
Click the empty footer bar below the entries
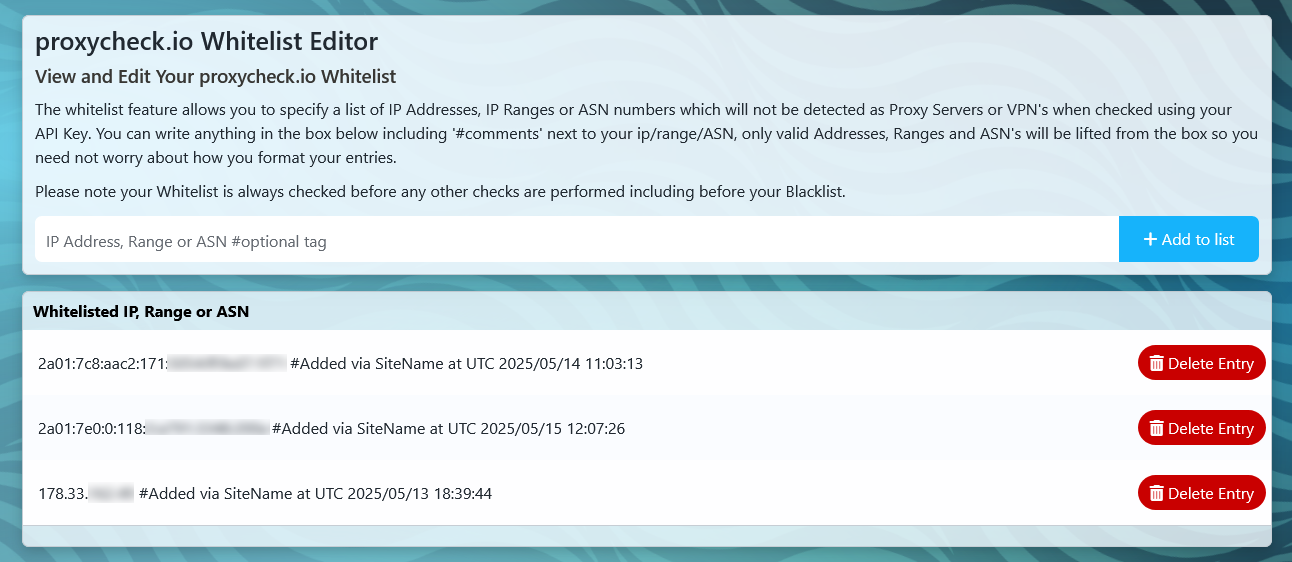pos(647,536)
